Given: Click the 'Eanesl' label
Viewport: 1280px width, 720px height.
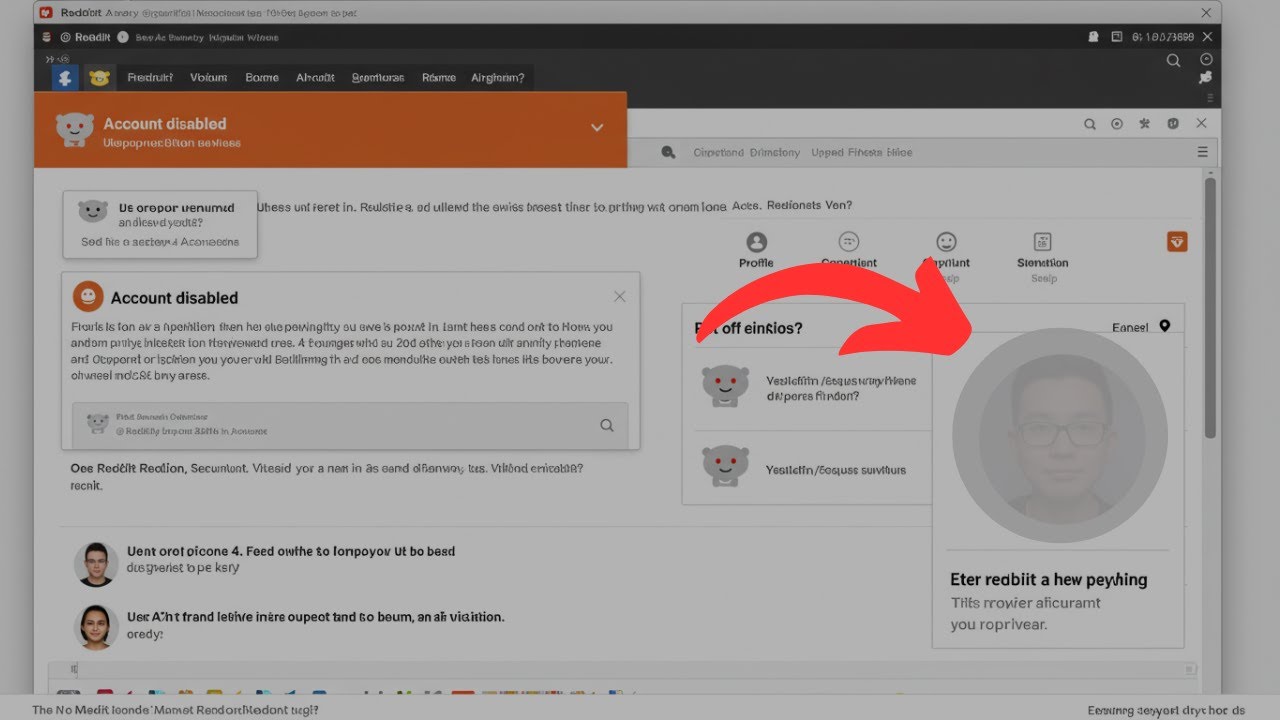Looking at the screenshot, I should click(x=1130, y=327).
